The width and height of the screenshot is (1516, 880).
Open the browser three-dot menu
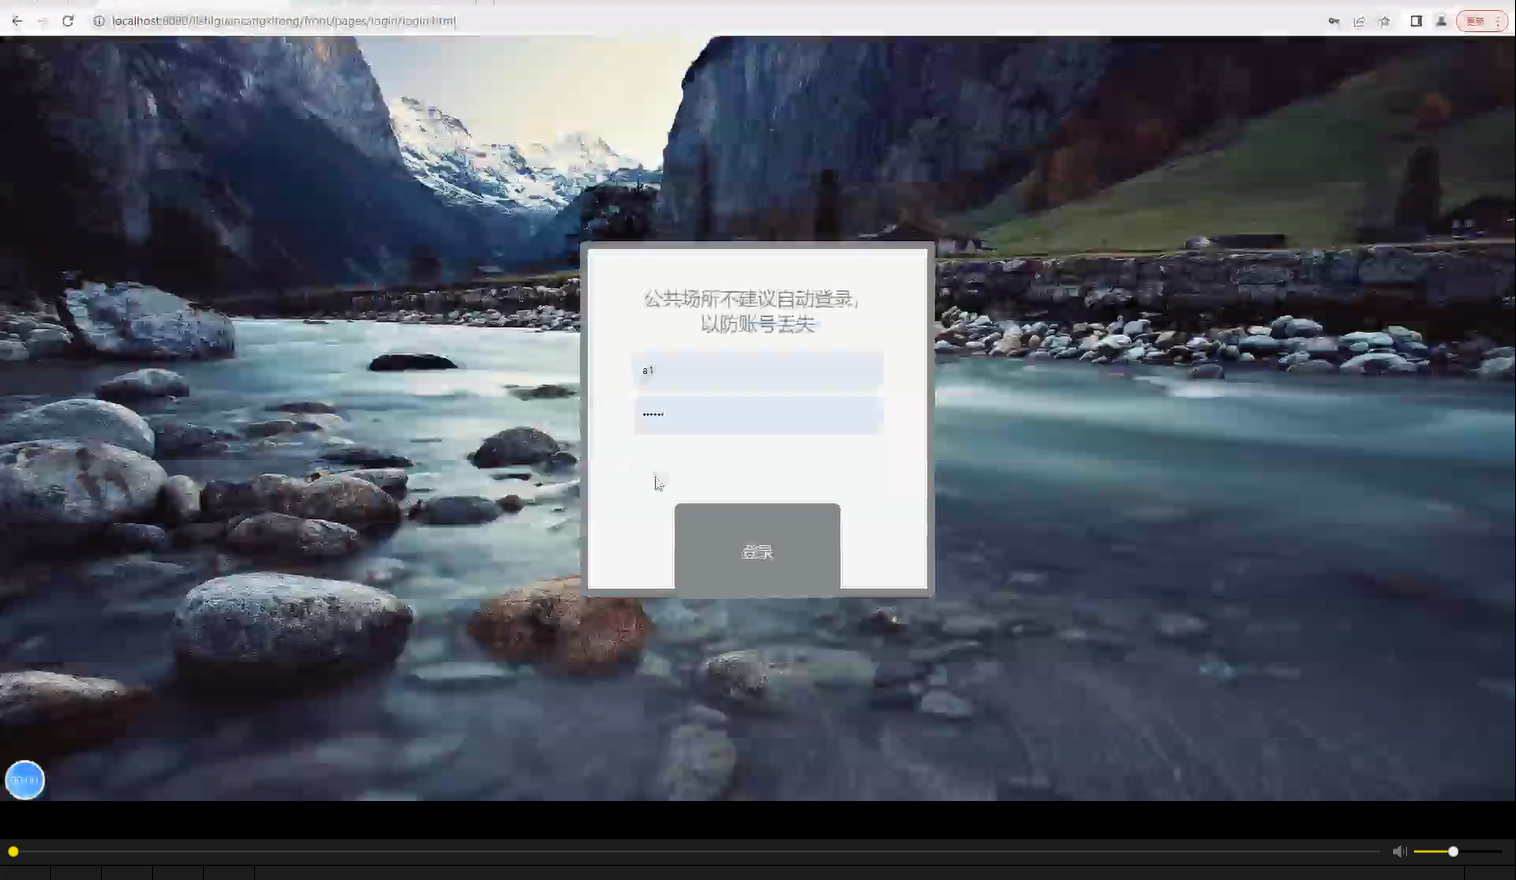1497,21
